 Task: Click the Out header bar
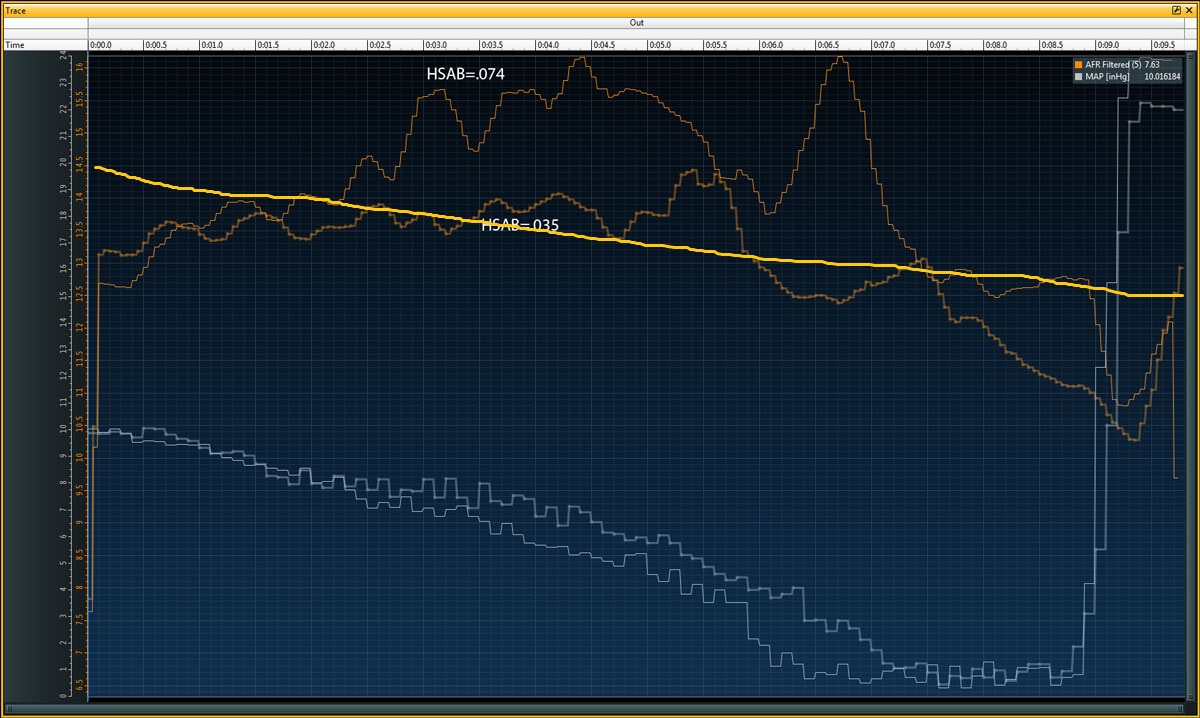(637, 22)
